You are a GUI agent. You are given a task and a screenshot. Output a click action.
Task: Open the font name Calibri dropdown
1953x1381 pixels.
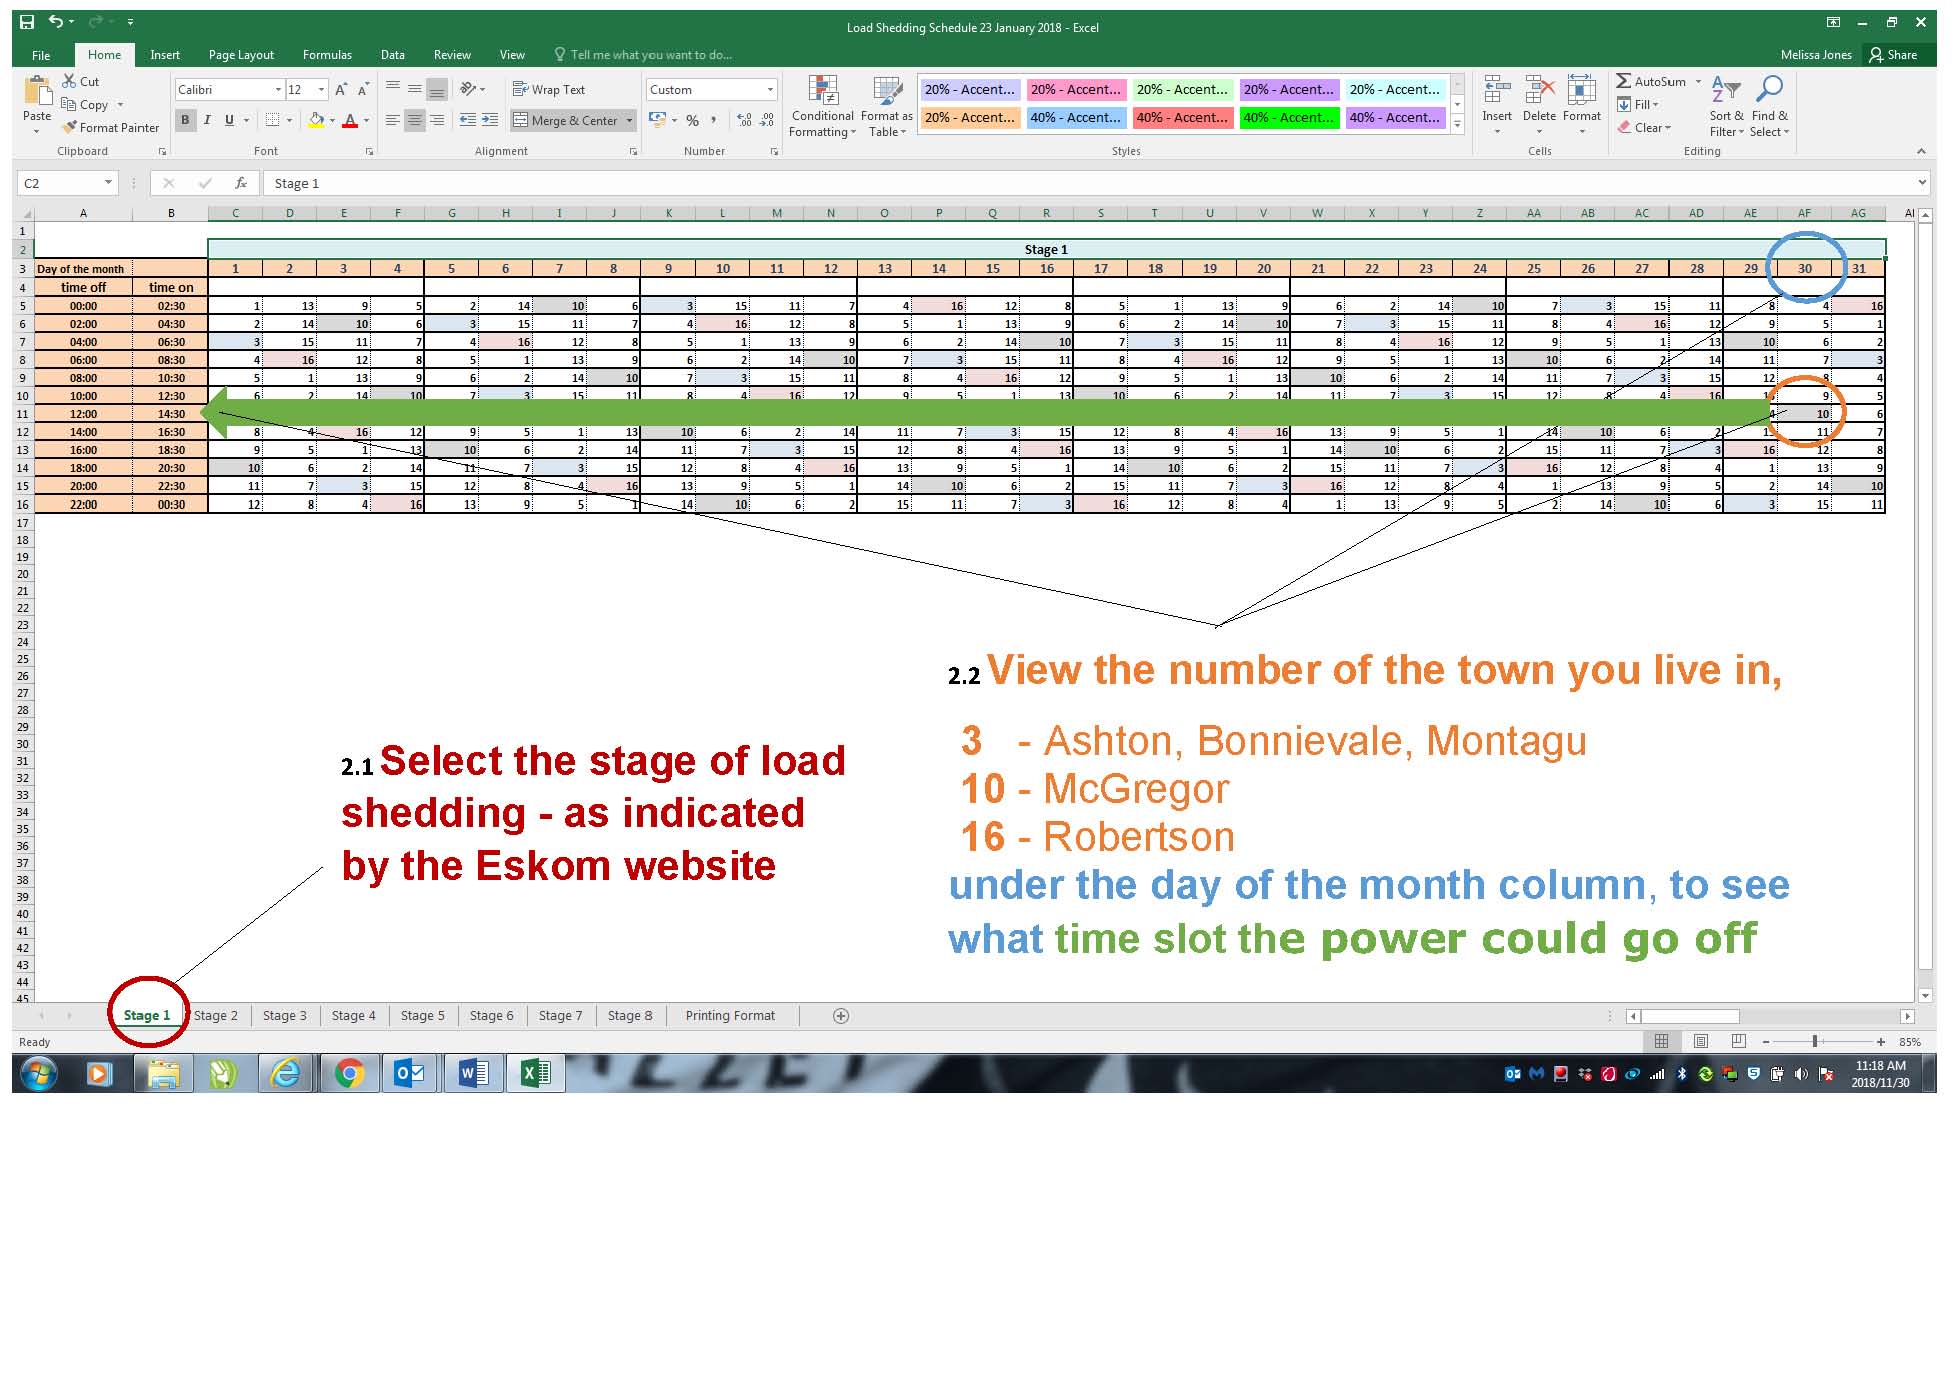click(x=278, y=90)
